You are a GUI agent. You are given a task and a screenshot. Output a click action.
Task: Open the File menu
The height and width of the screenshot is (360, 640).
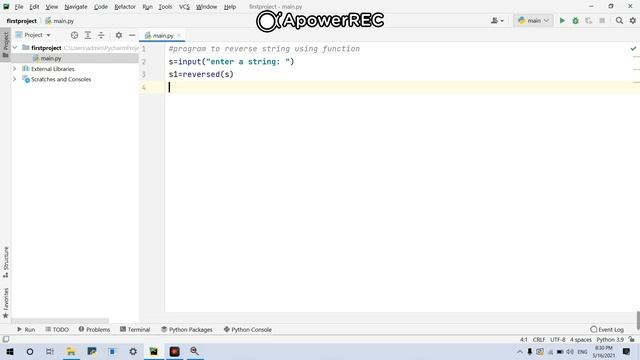(19, 7)
